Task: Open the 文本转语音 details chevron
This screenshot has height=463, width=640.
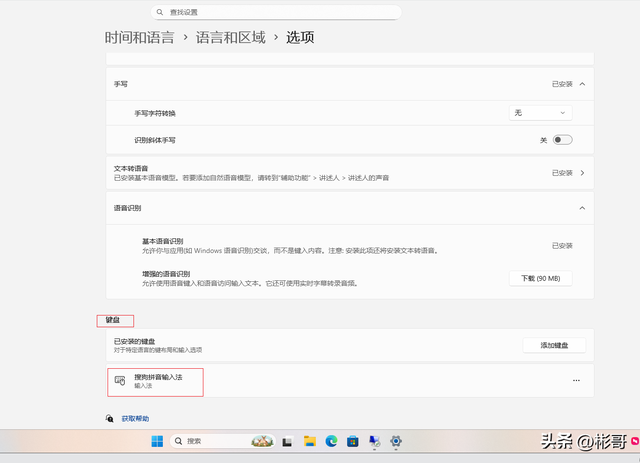Action: pyautogui.click(x=582, y=173)
